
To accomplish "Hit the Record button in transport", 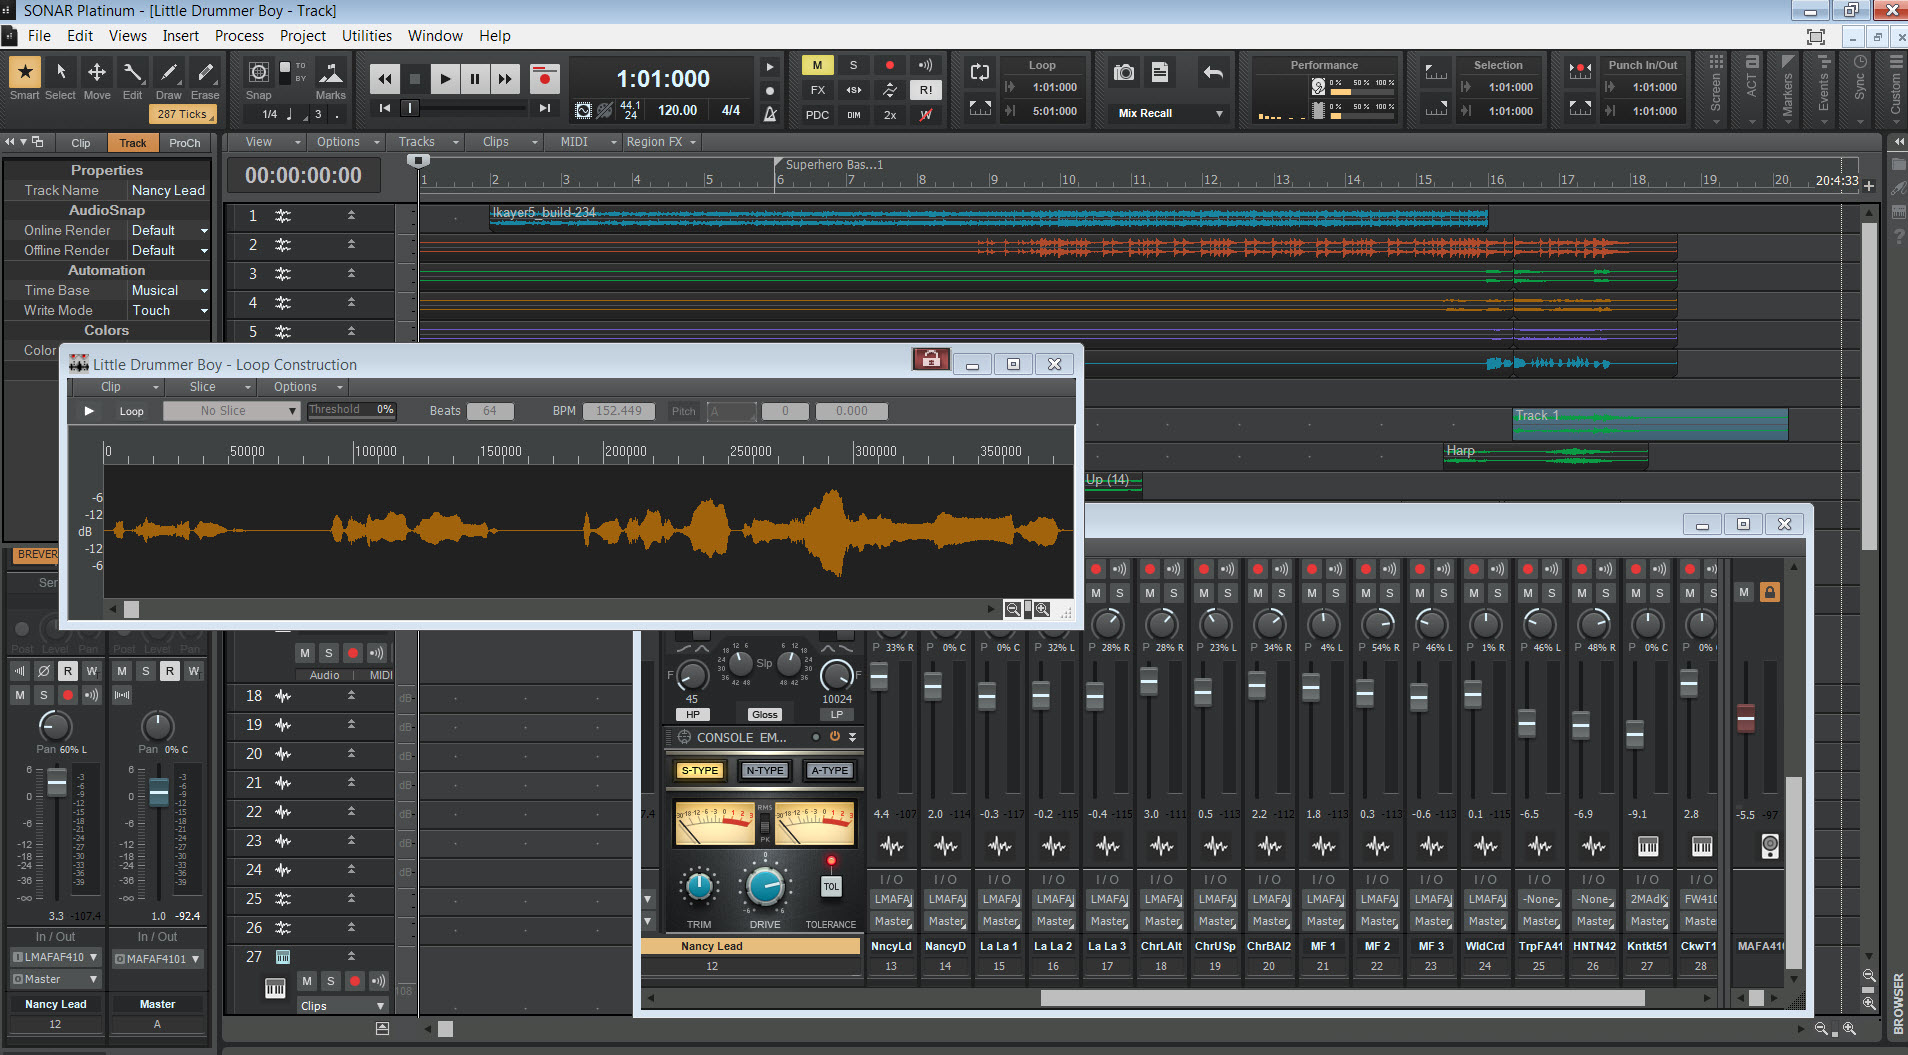I will (544, 78).
